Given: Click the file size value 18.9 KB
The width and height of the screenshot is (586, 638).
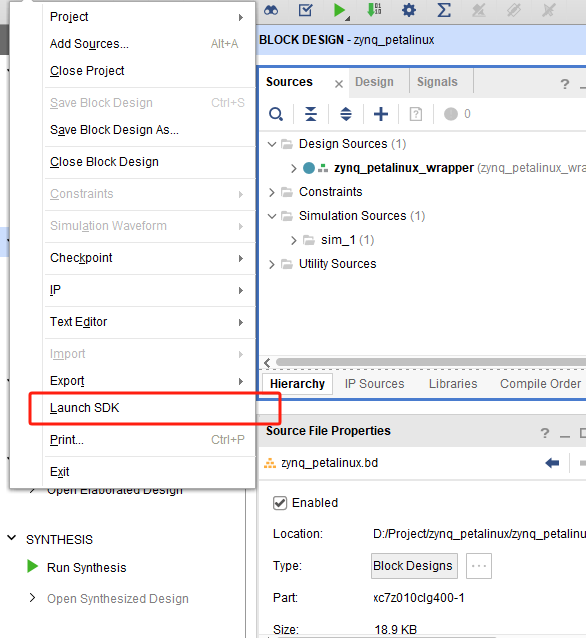Looking at the screenshot, I should (x=396, y=629).
